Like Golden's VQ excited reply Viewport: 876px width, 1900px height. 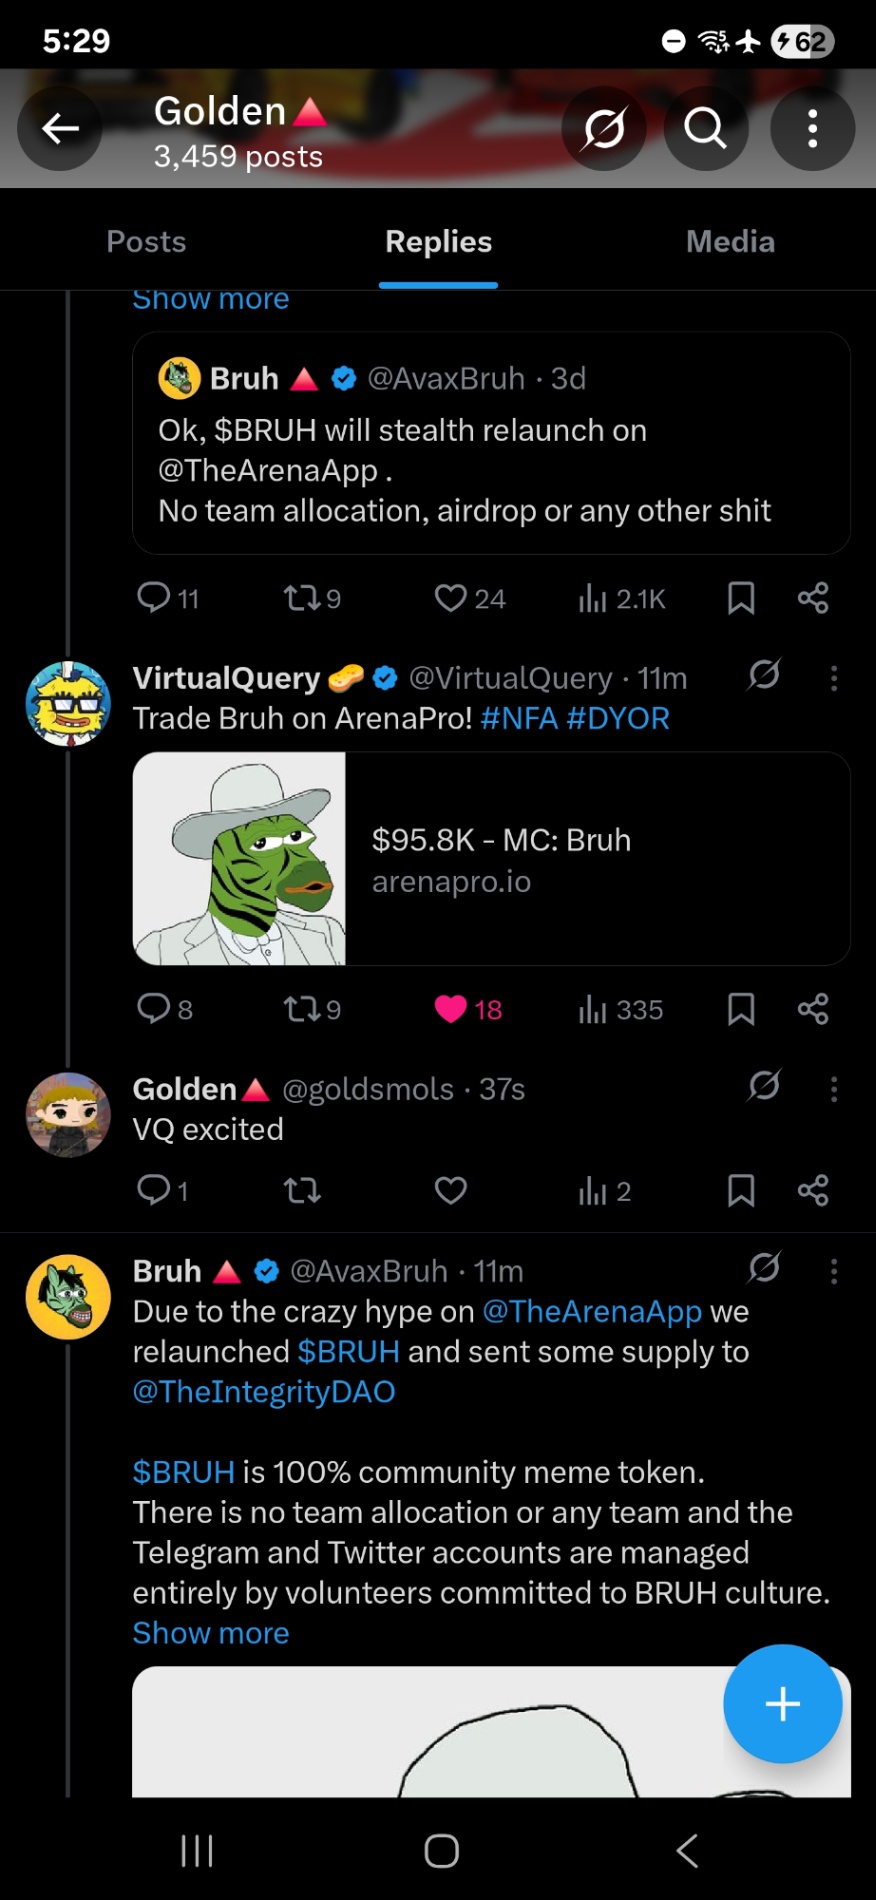[451, 1190]
